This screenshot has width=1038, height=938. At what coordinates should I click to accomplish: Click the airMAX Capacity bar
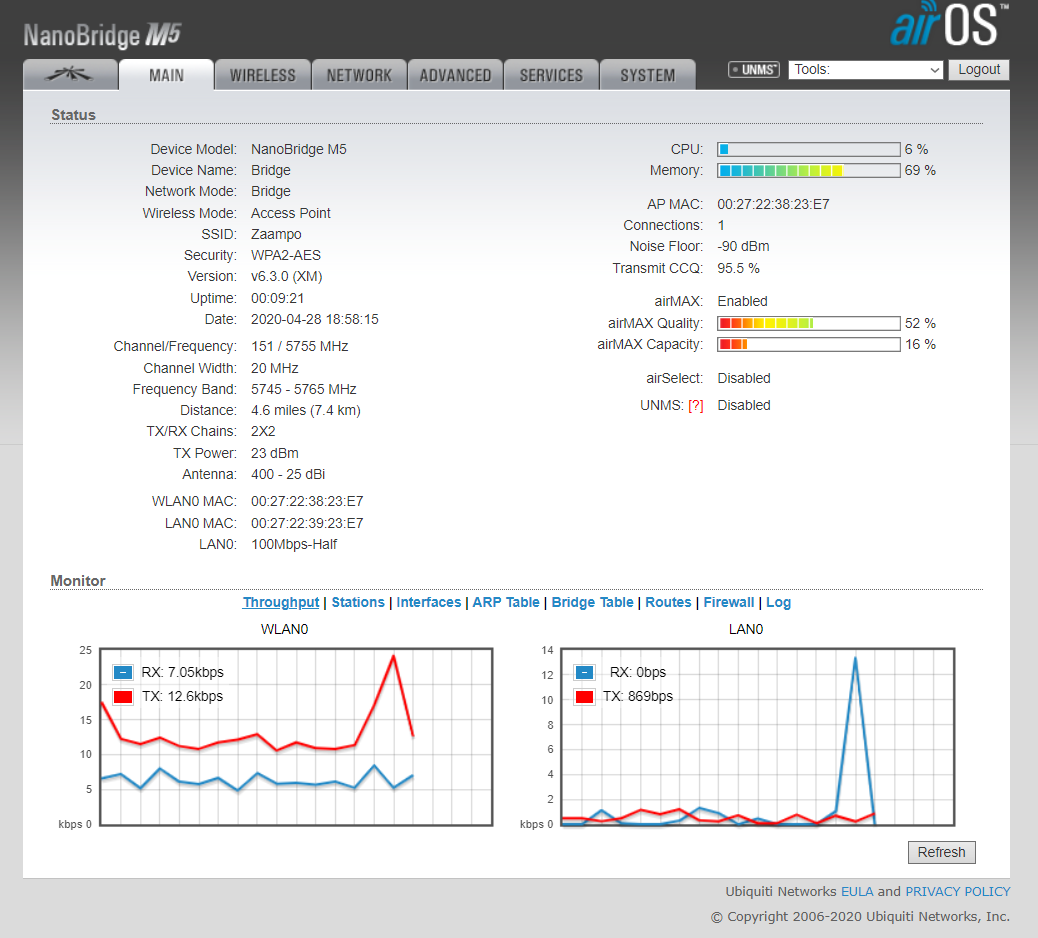coord(809,345)
